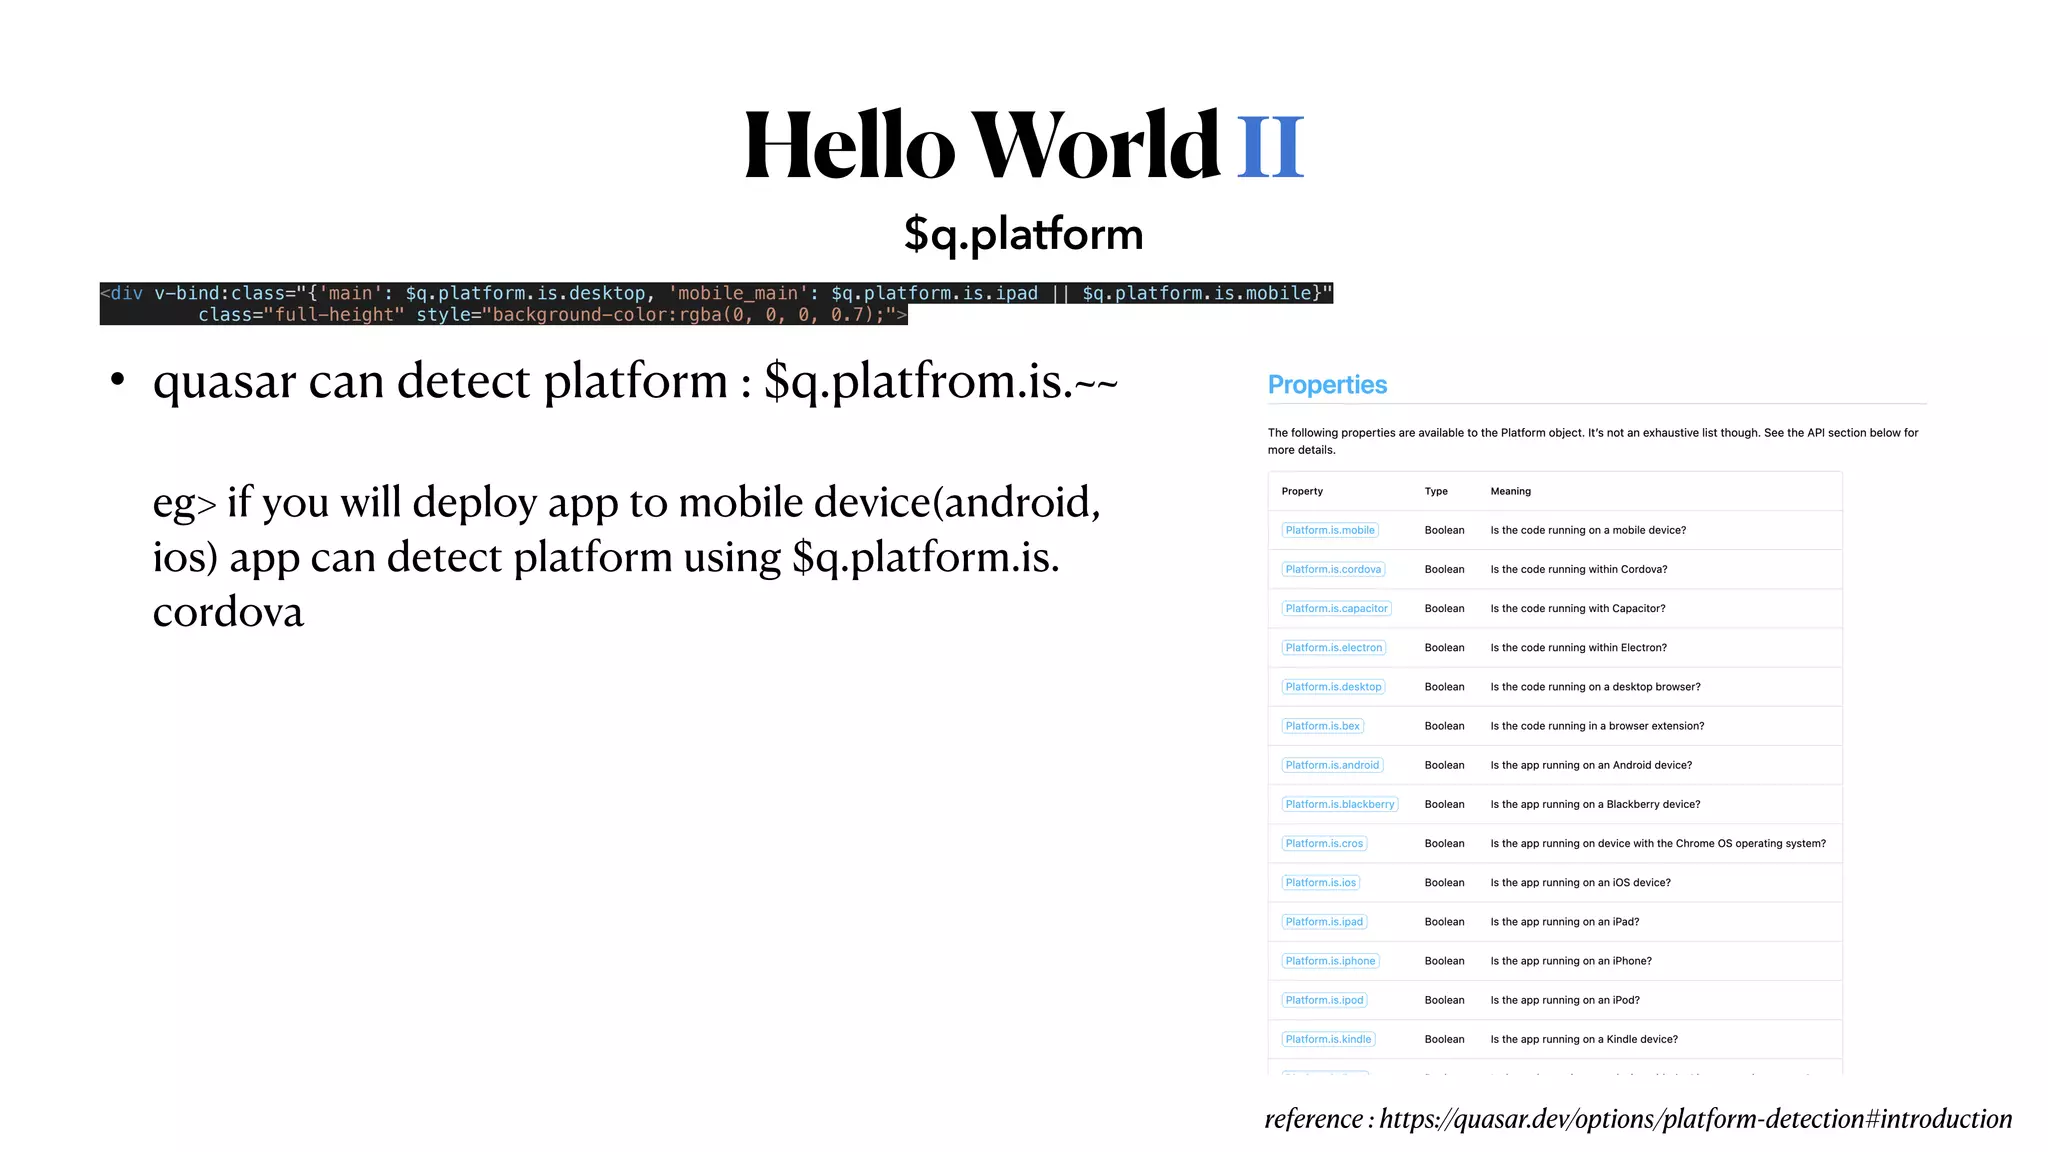Click the Platform.is.ipad property tag

(x=1324, y=922)
